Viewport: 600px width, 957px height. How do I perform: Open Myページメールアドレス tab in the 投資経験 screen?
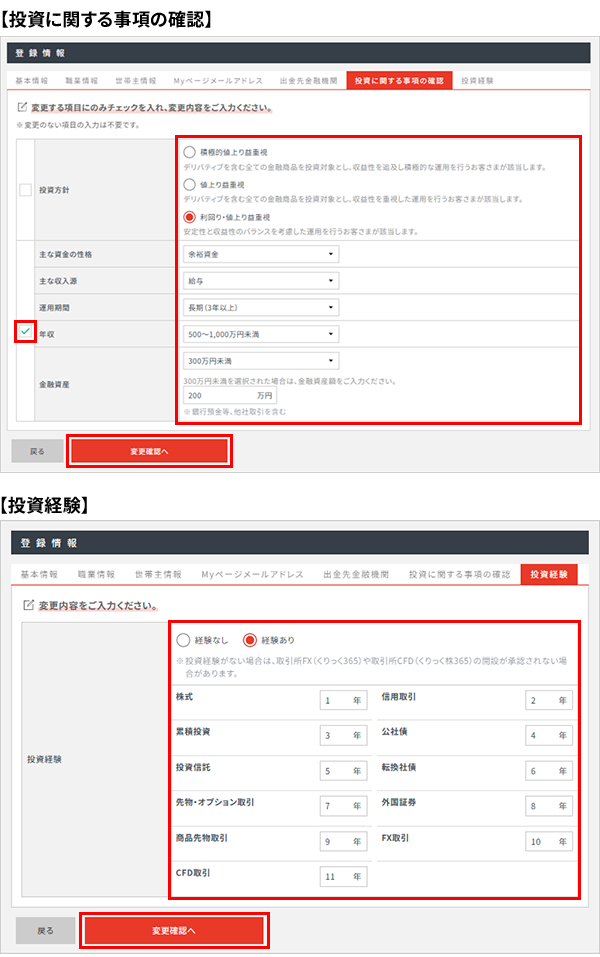tap(252, 574)
